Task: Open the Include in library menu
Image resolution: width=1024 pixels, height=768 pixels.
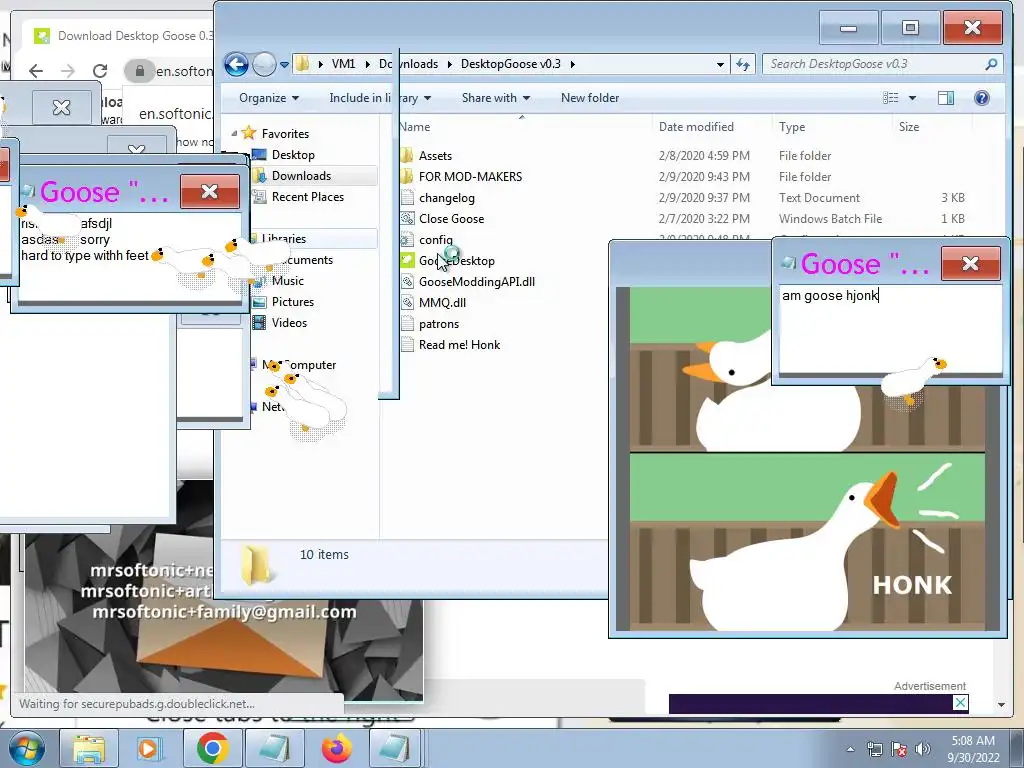Action: coord(379,98)
